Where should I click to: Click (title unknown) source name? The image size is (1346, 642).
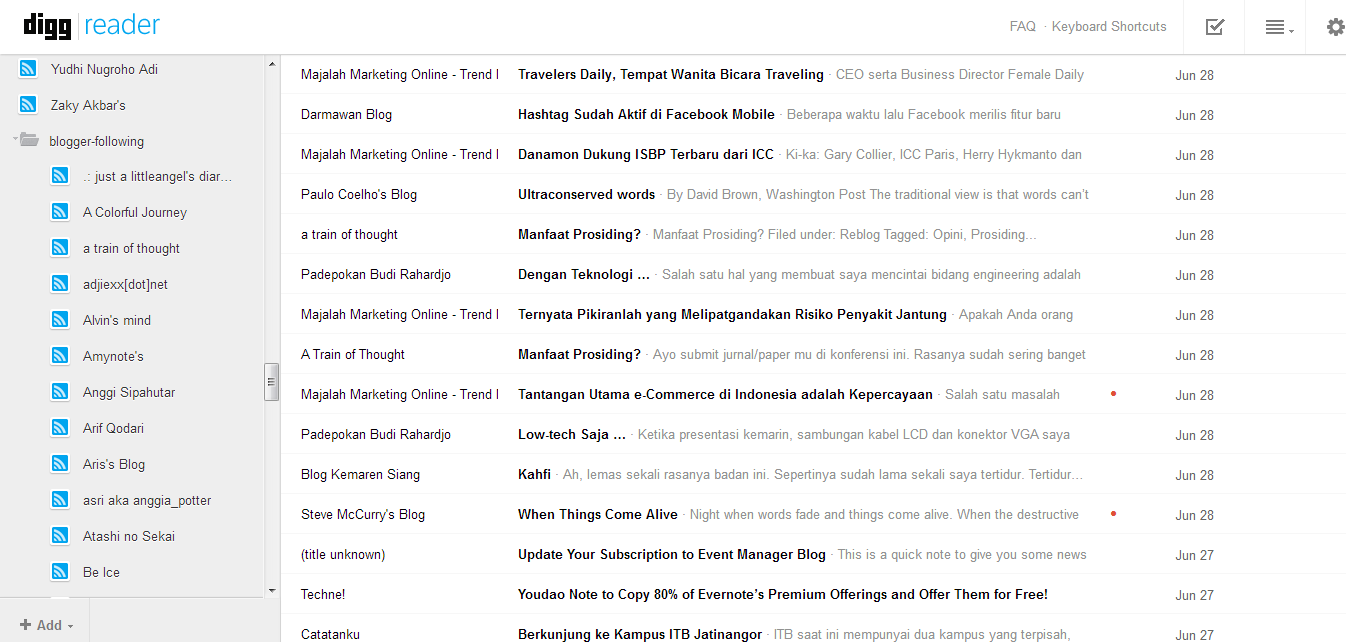coord(343,554)
